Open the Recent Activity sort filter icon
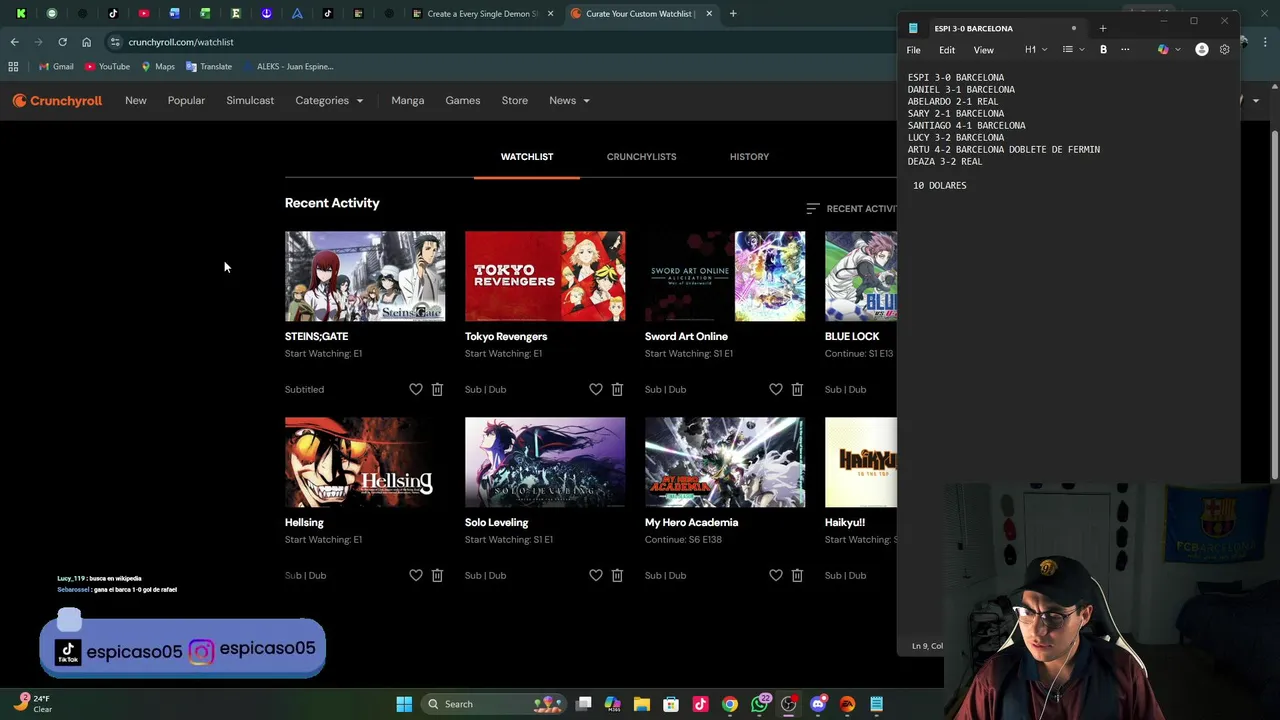1280x720 pixels. (813, 208)
